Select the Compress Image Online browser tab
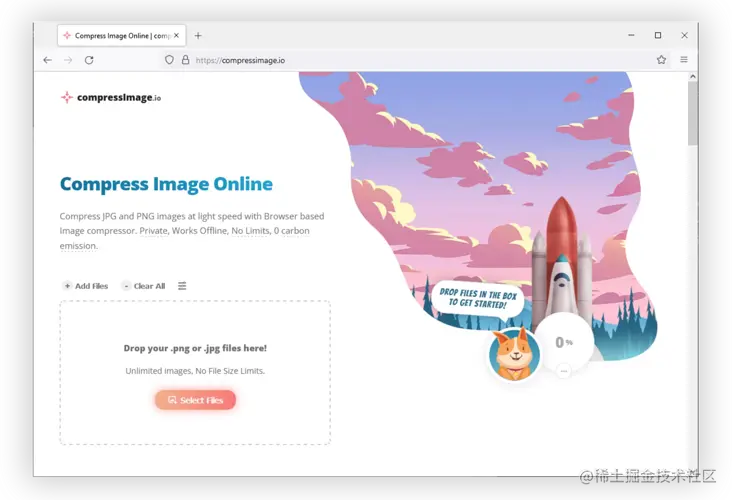The height and width of the screenshot is (500, 732). tap(122, 35)
